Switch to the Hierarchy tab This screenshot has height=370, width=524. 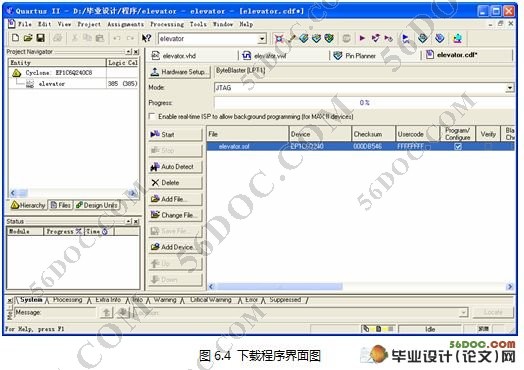pyautogui.click(x=28, y=205)
